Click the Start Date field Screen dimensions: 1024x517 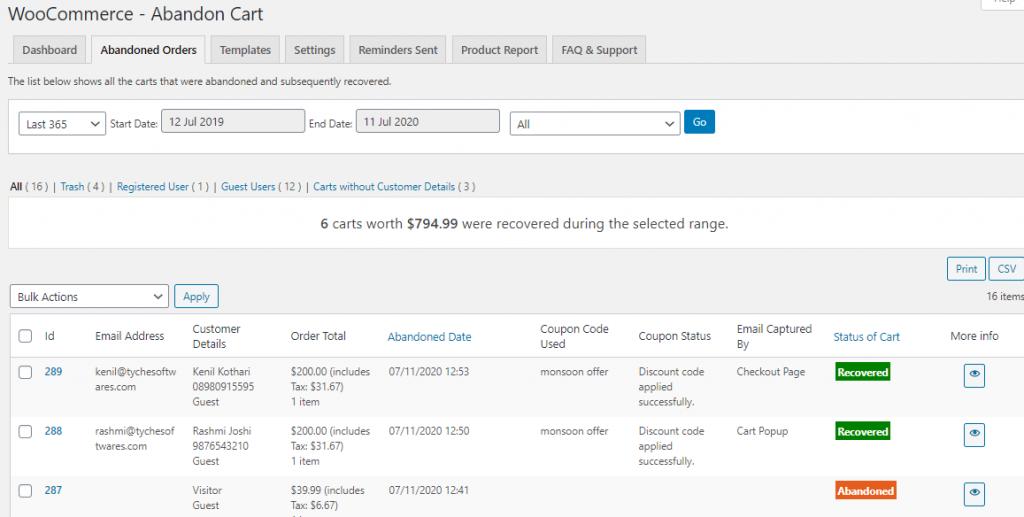click(x=233, y=121)
